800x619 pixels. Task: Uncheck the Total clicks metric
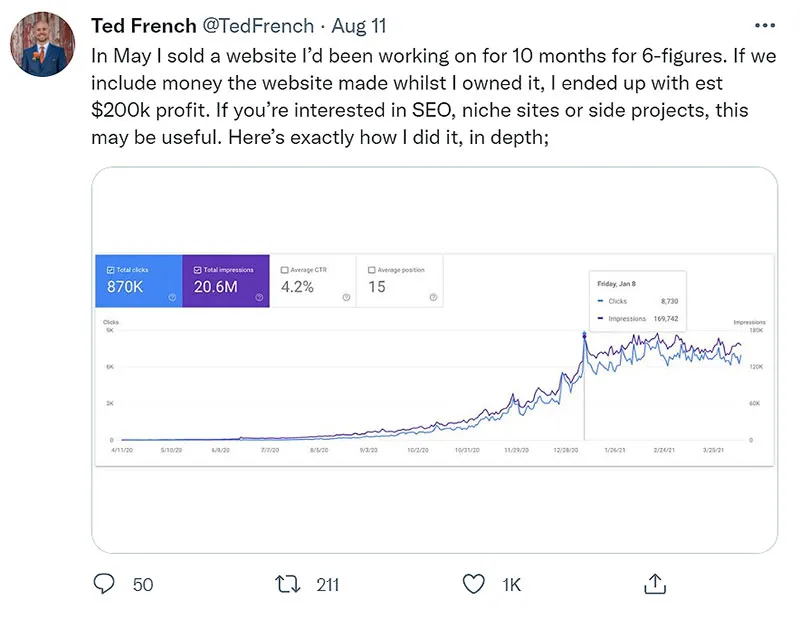click(x=110, y=269)
